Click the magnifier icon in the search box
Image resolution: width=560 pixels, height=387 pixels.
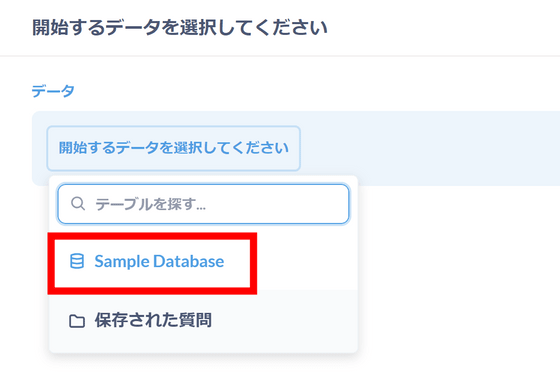pyautogui.click(x=78, y=204)
